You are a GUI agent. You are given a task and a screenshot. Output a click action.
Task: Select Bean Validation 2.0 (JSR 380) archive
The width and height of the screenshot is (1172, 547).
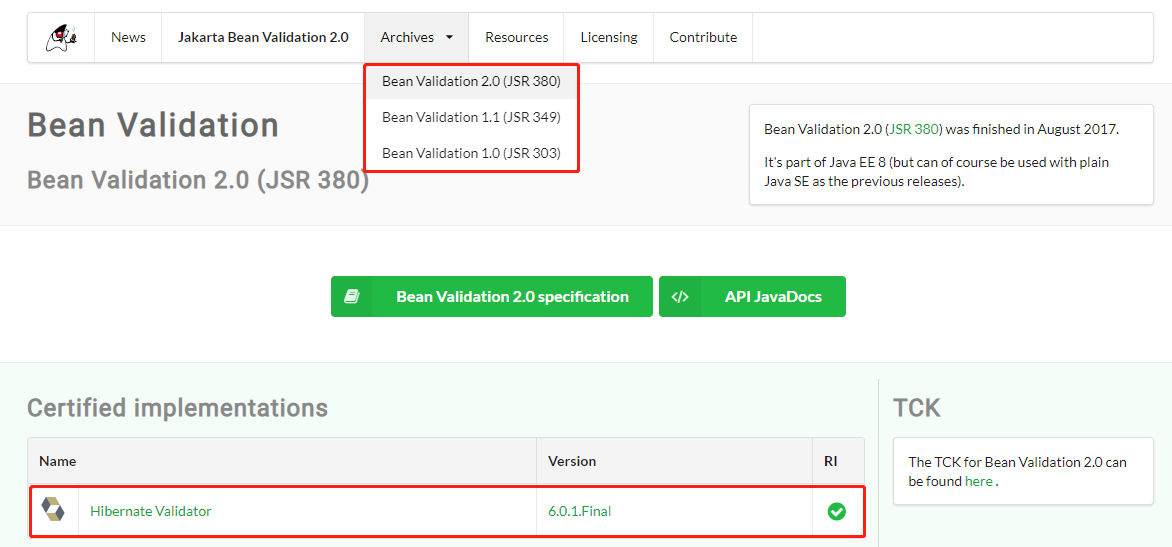tap(471, 81)
